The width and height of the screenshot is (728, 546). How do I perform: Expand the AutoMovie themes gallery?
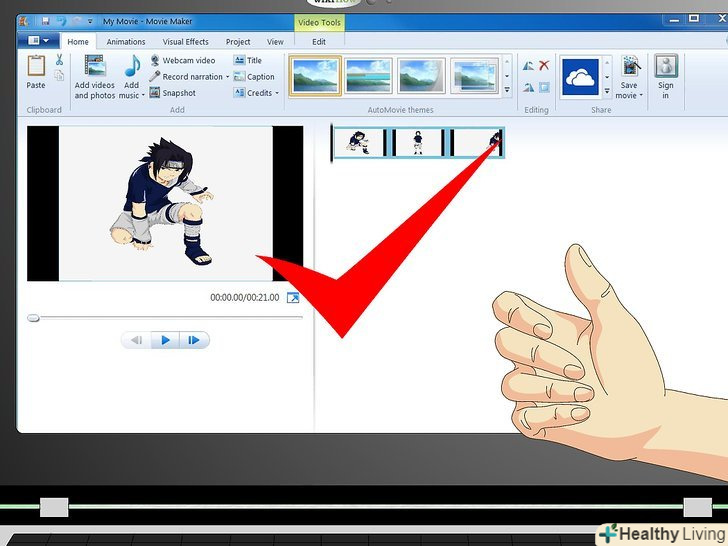click(507, 90)
